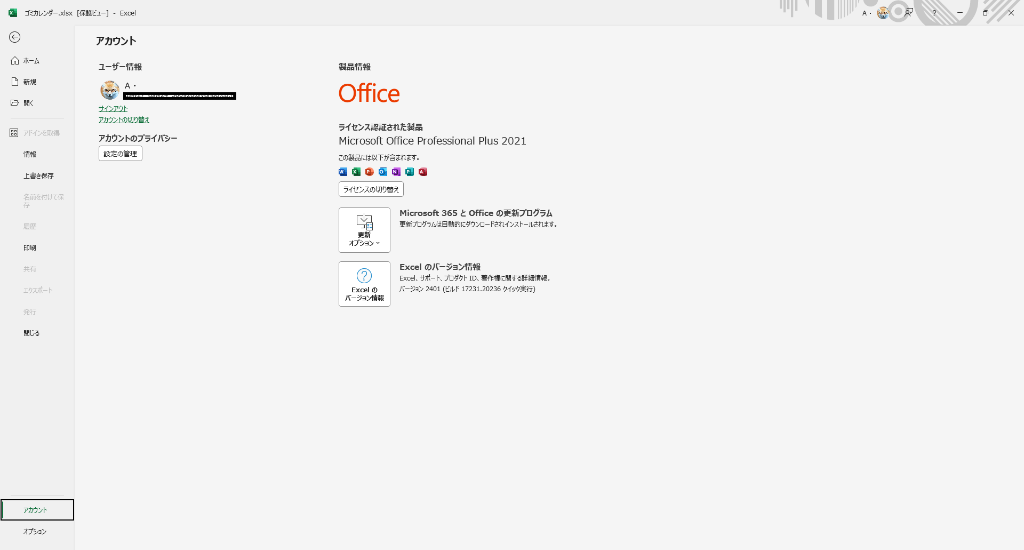Click the help question mark in the title bar
This screenshot has width=1024, height=550.
(934, 12)
